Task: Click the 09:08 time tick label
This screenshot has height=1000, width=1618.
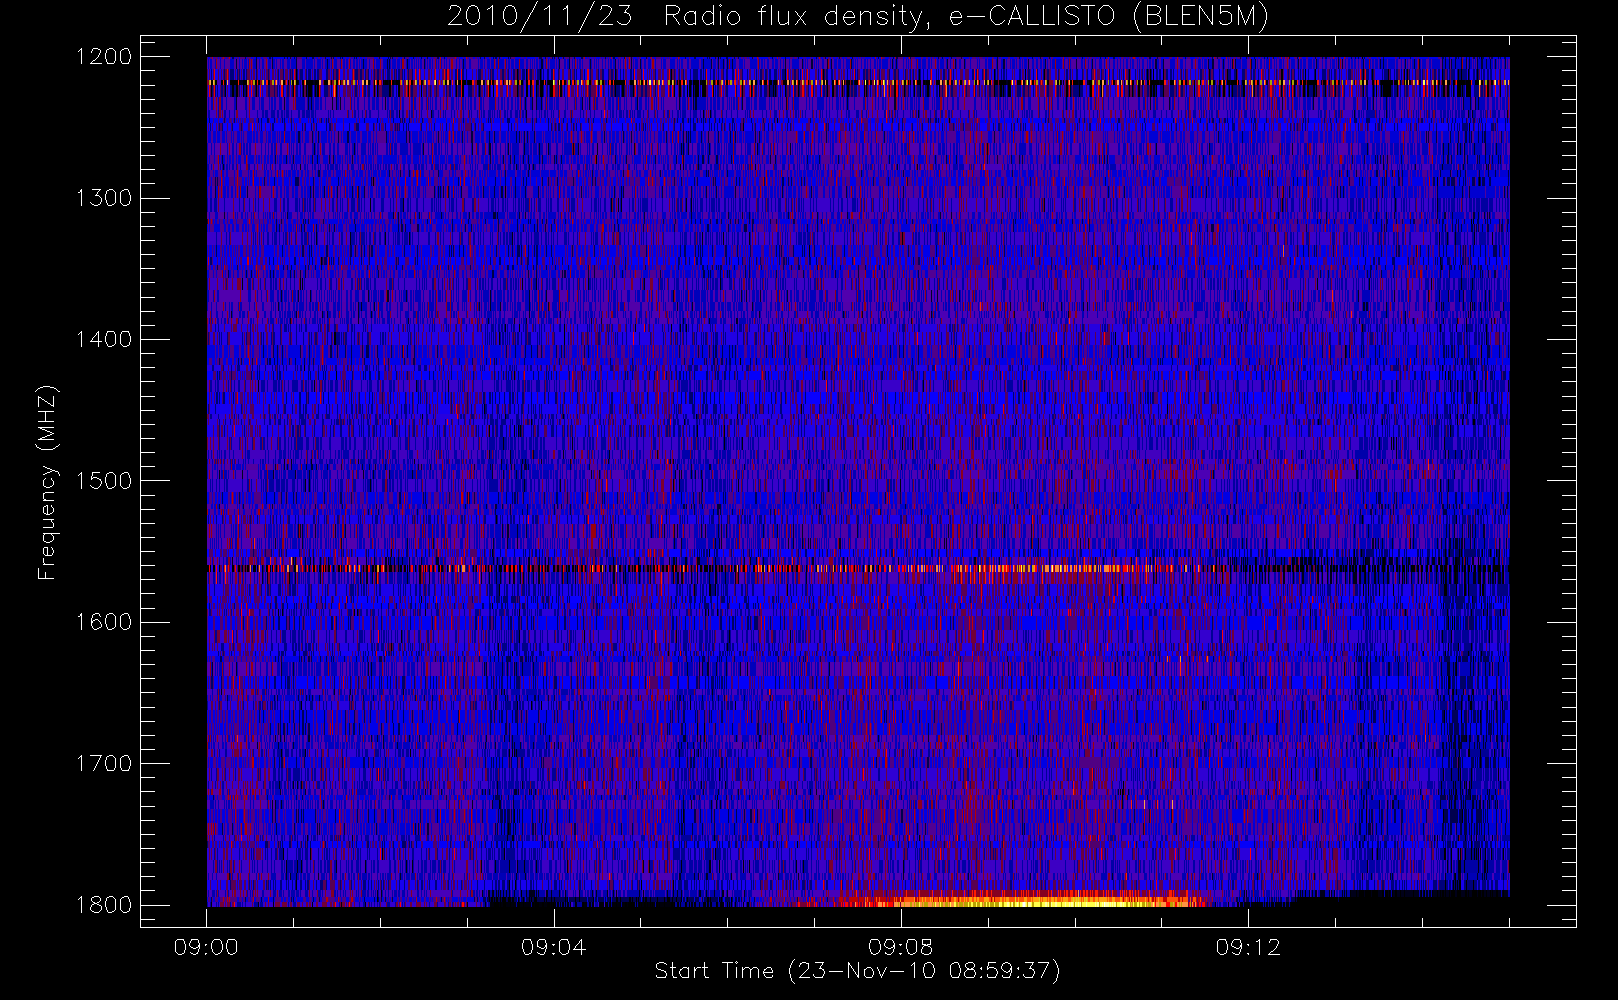Action: (x=900, y=947)
